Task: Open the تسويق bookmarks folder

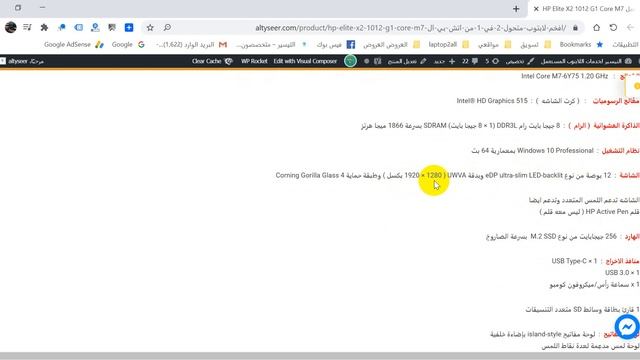Action: (536, 44)
